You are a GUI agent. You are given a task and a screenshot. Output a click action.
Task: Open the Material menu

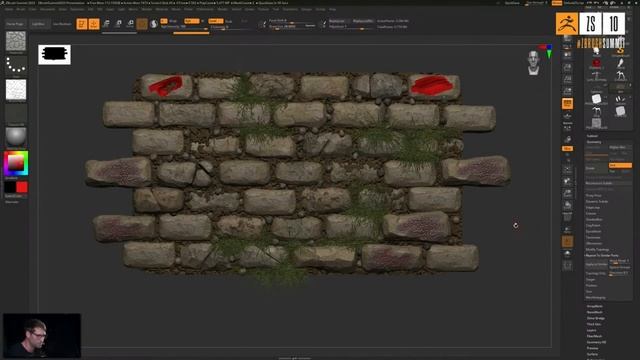(162, 9)
